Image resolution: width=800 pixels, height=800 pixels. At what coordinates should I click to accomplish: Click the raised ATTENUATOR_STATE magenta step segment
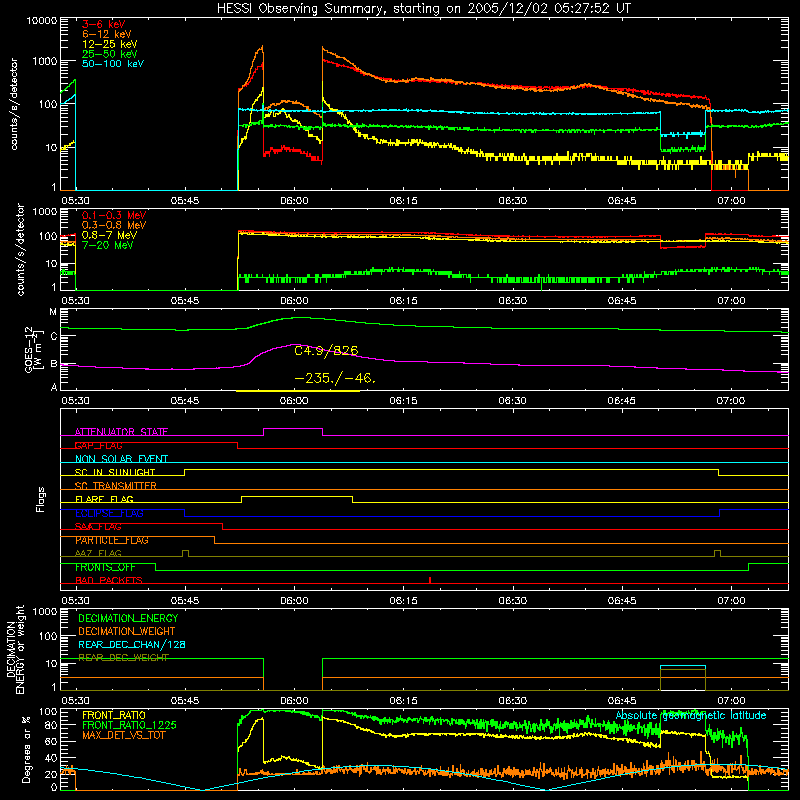(293, 429)
